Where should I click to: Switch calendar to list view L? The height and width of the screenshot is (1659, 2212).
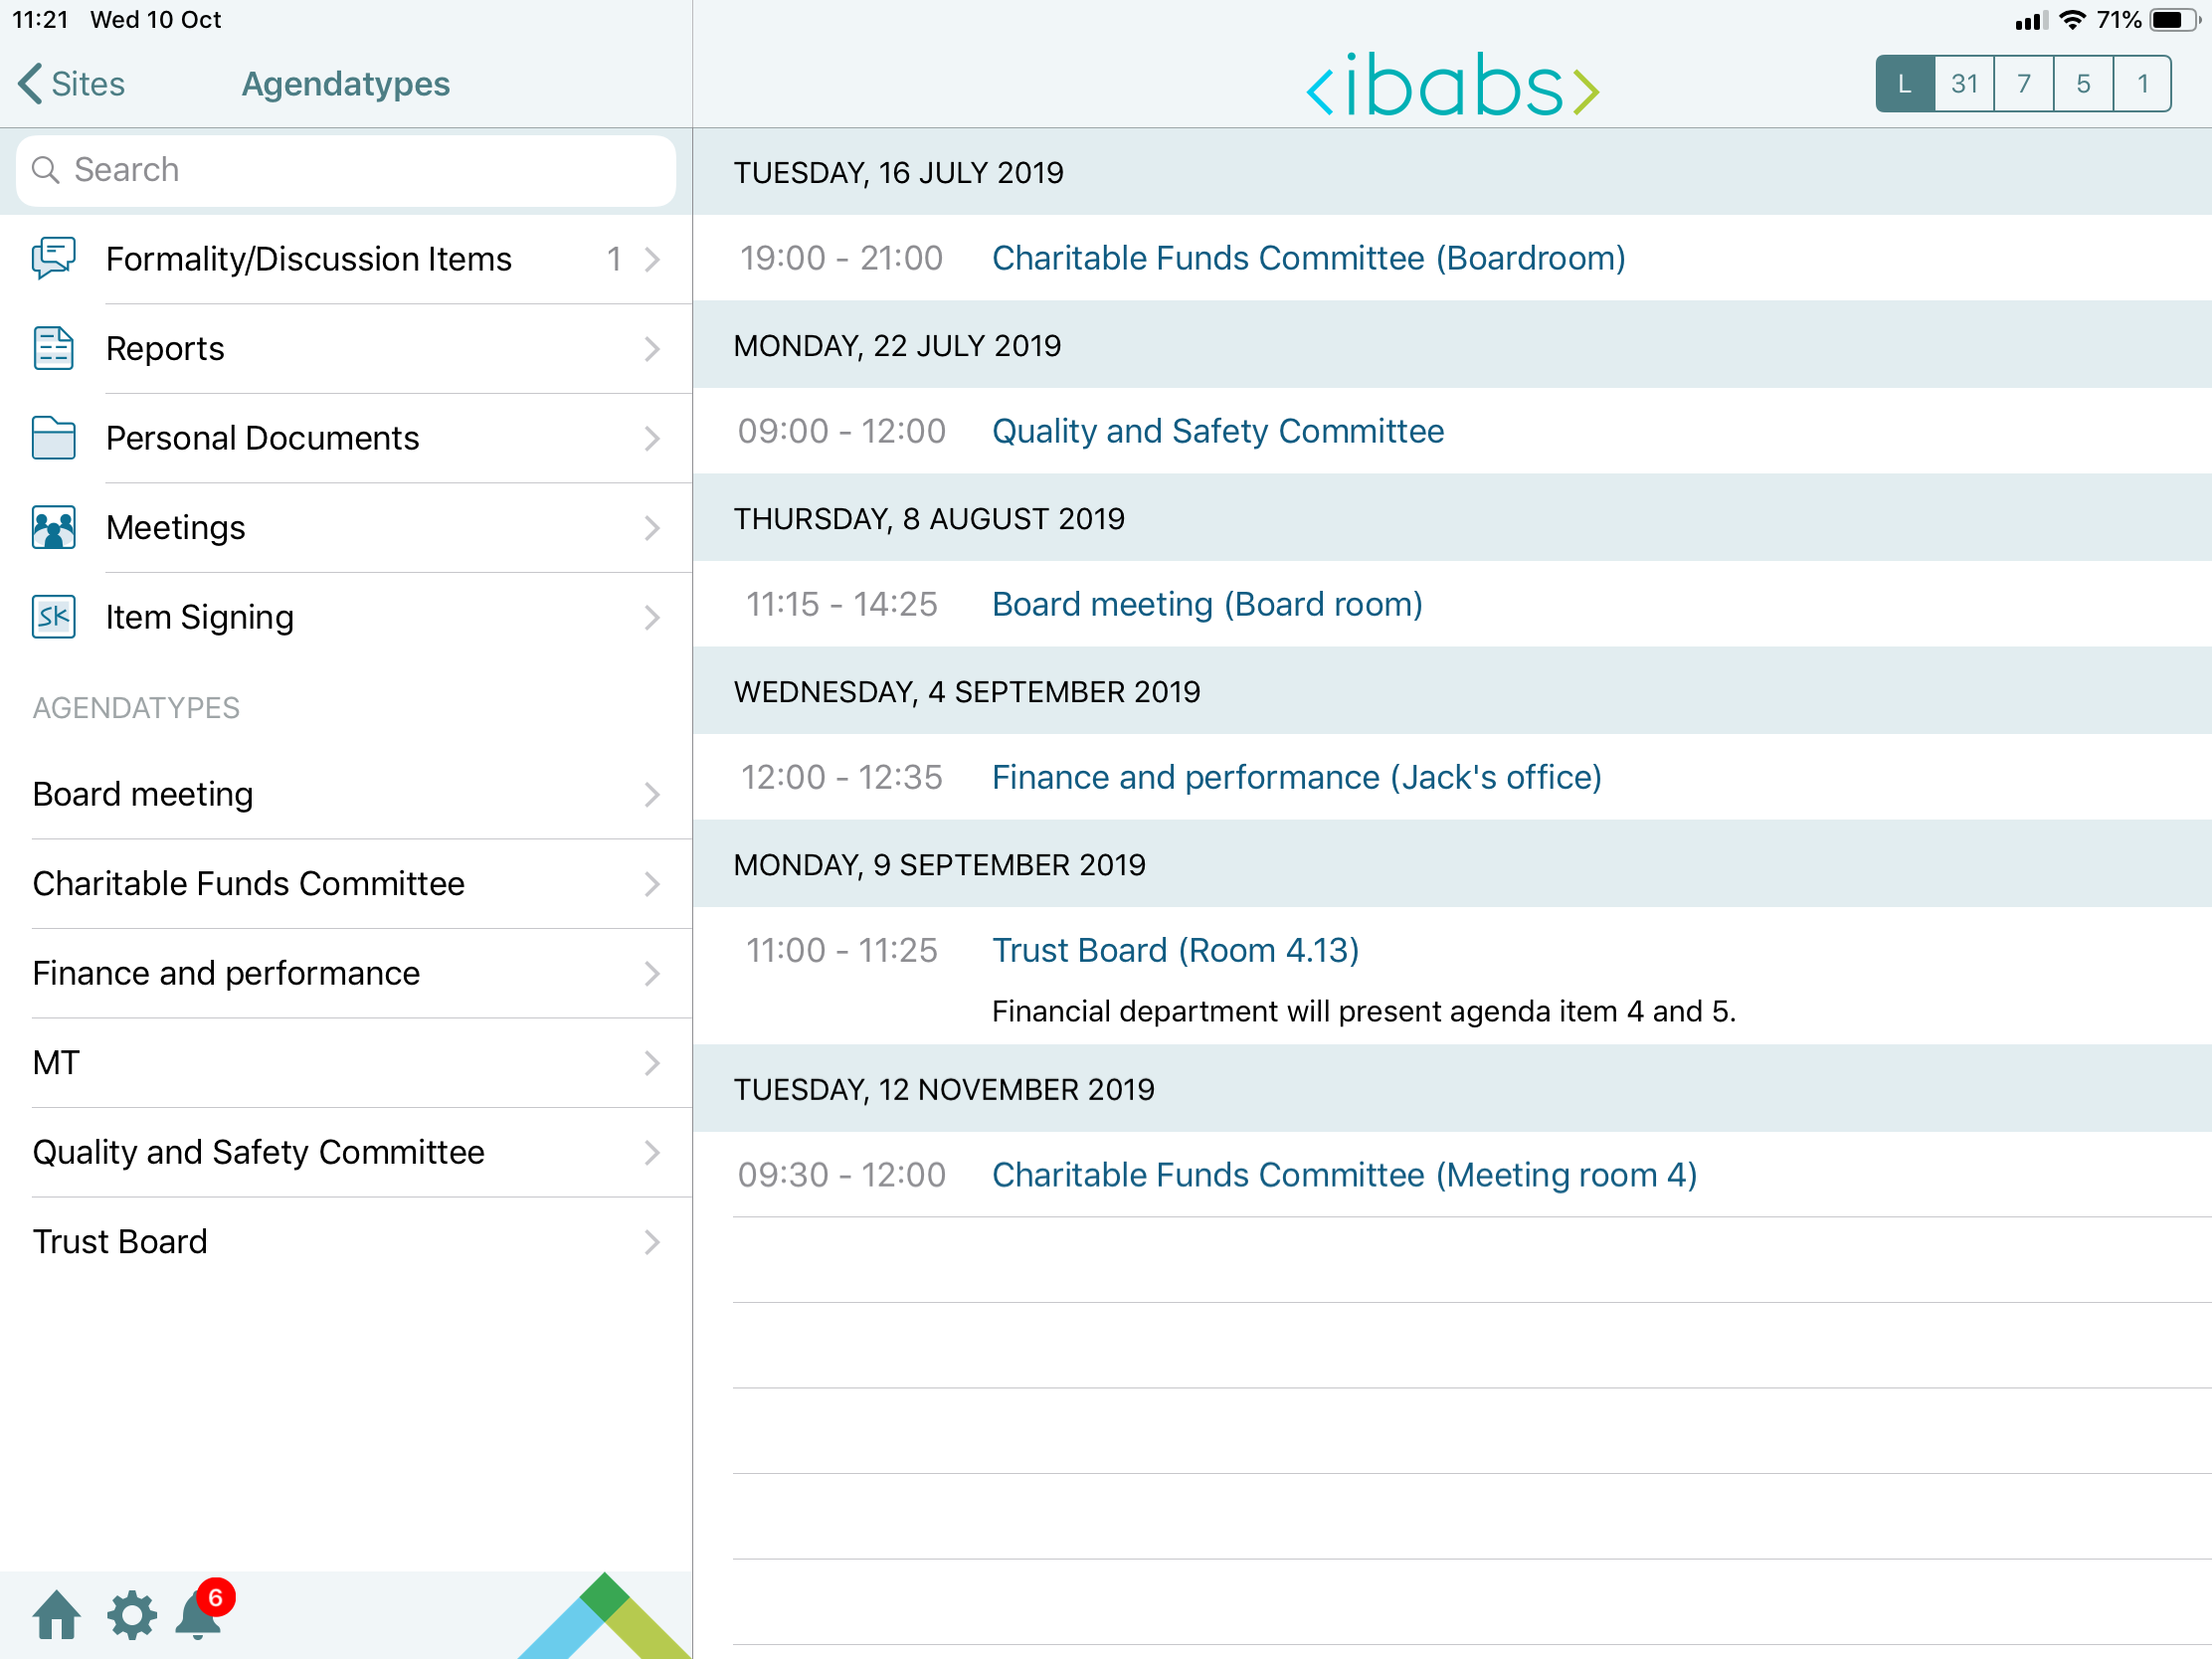click(x=1904, y=84)
